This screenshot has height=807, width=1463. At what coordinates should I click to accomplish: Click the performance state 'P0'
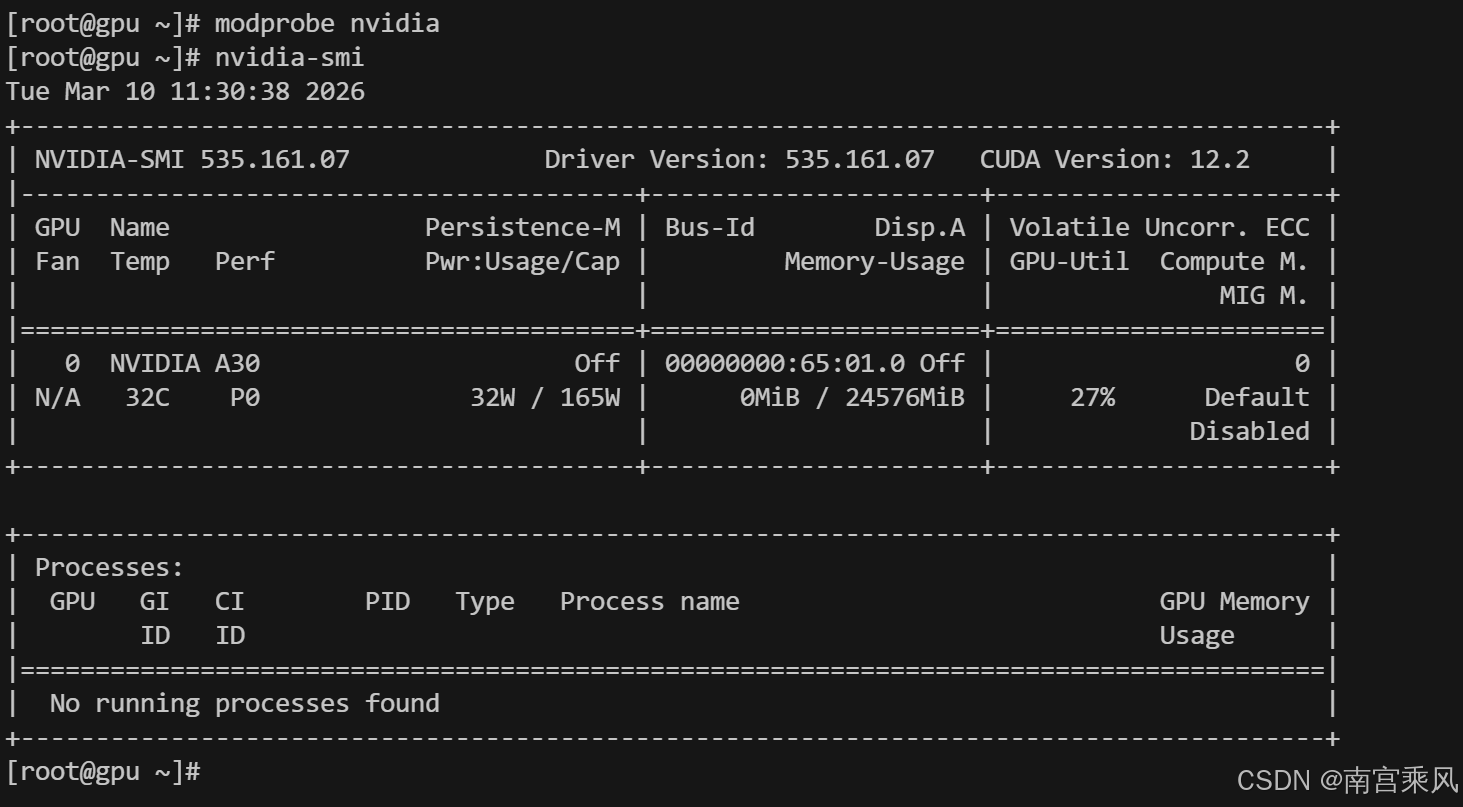[244, 397]
